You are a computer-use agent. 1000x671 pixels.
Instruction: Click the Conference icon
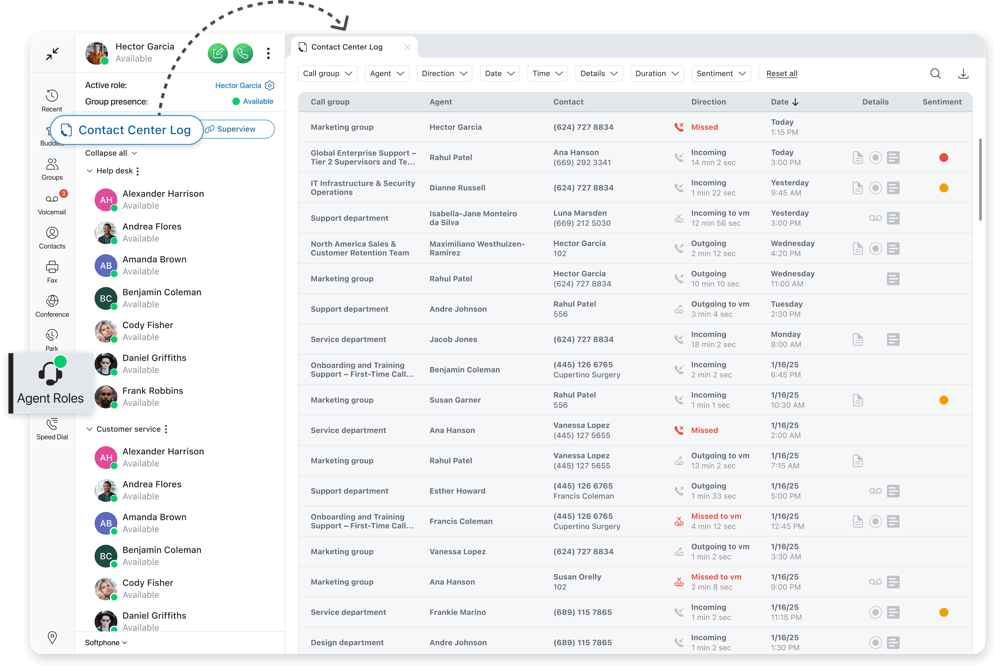(x=52, y=302)
